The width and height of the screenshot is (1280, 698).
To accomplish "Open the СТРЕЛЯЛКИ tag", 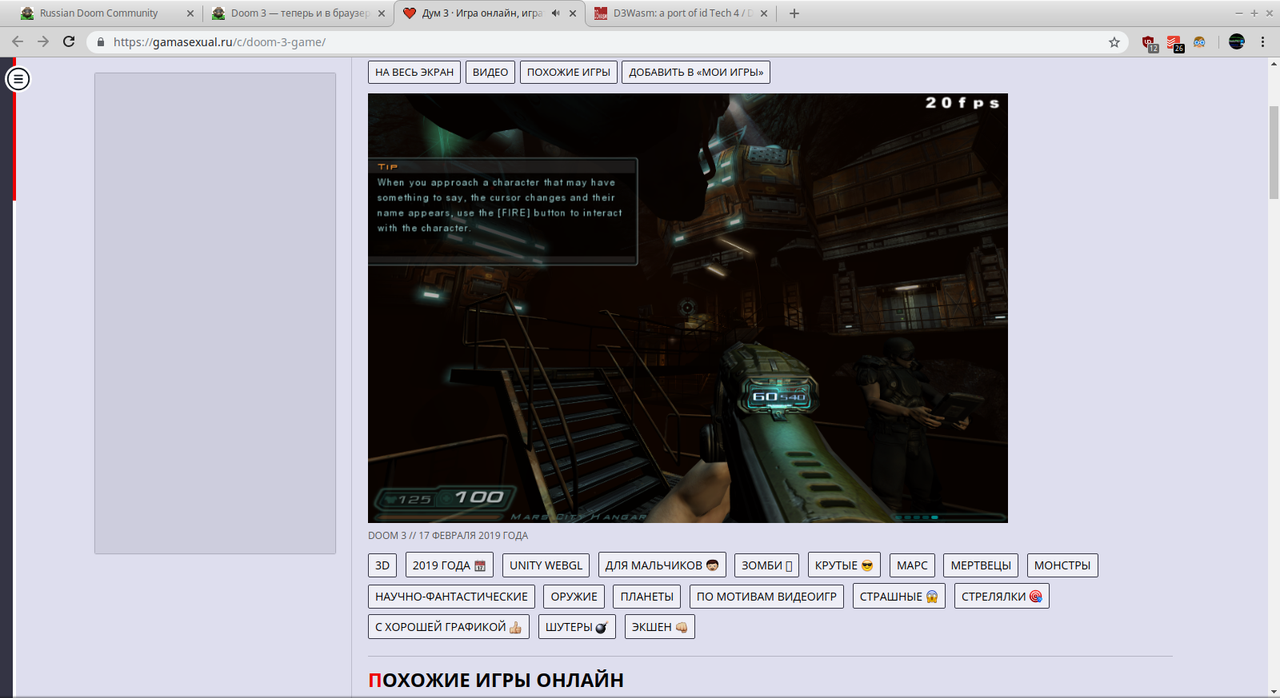I will coord(1001,596).
